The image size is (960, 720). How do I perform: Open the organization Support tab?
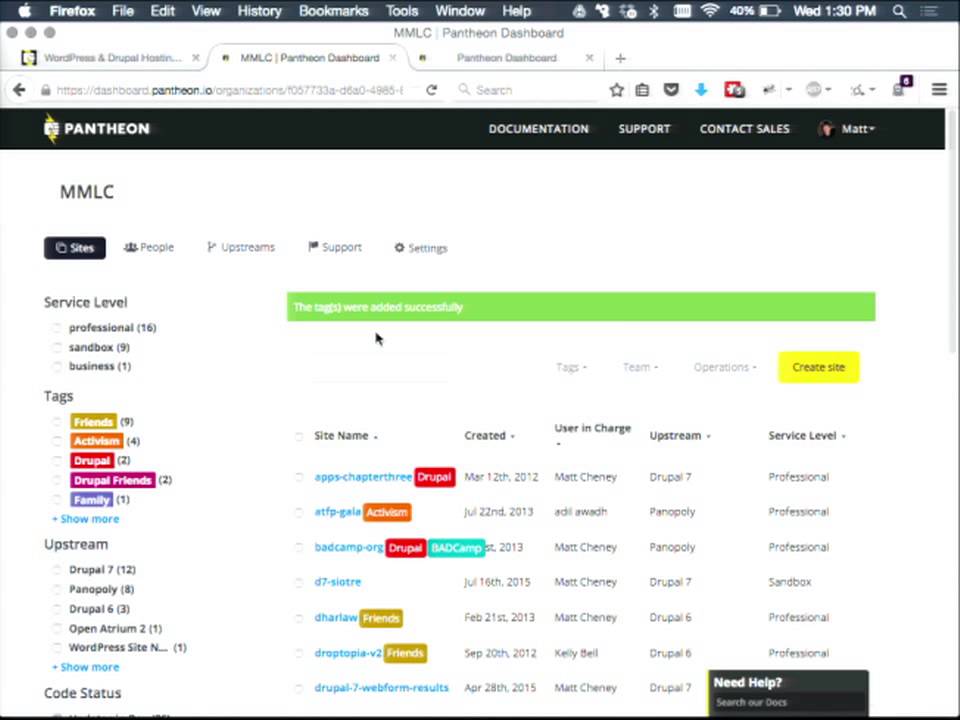coord(335,247)
